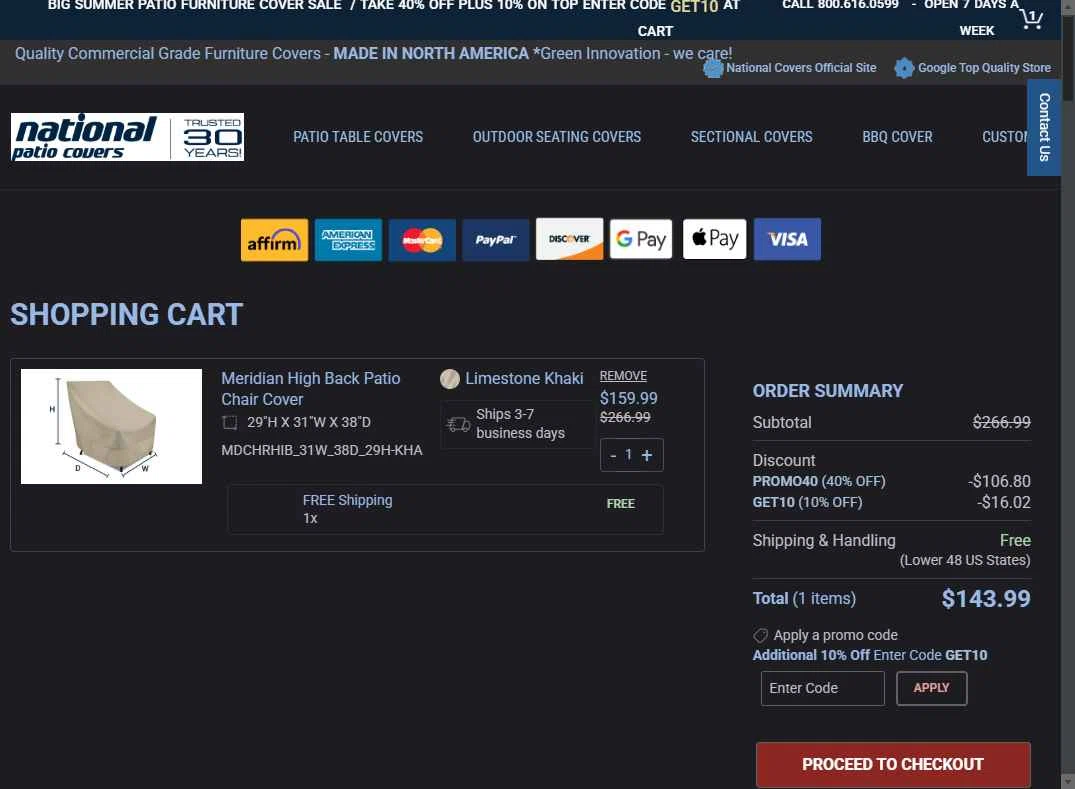This screenshot has width=1075, height=789.
Task: Click the Ships 3-7 business days text
Action: pyautogui.click(x=520, y=424)
